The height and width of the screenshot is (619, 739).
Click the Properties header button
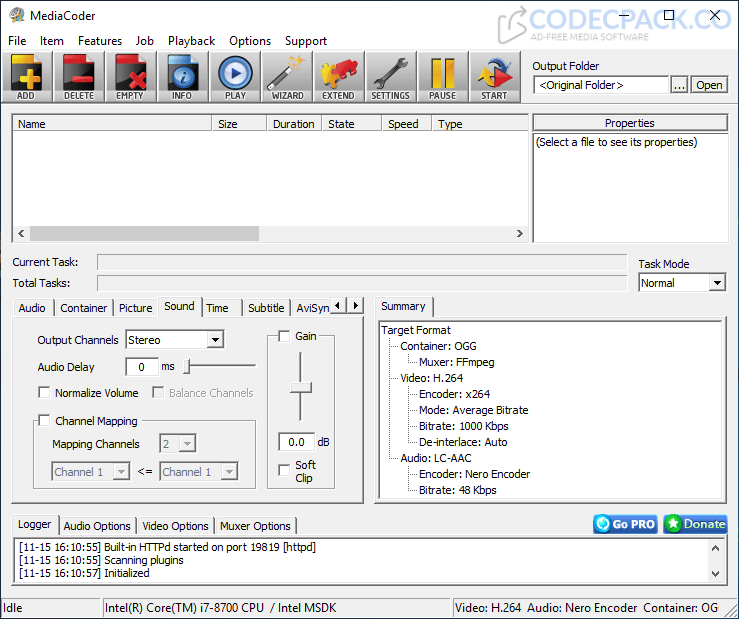click(630, 123)
